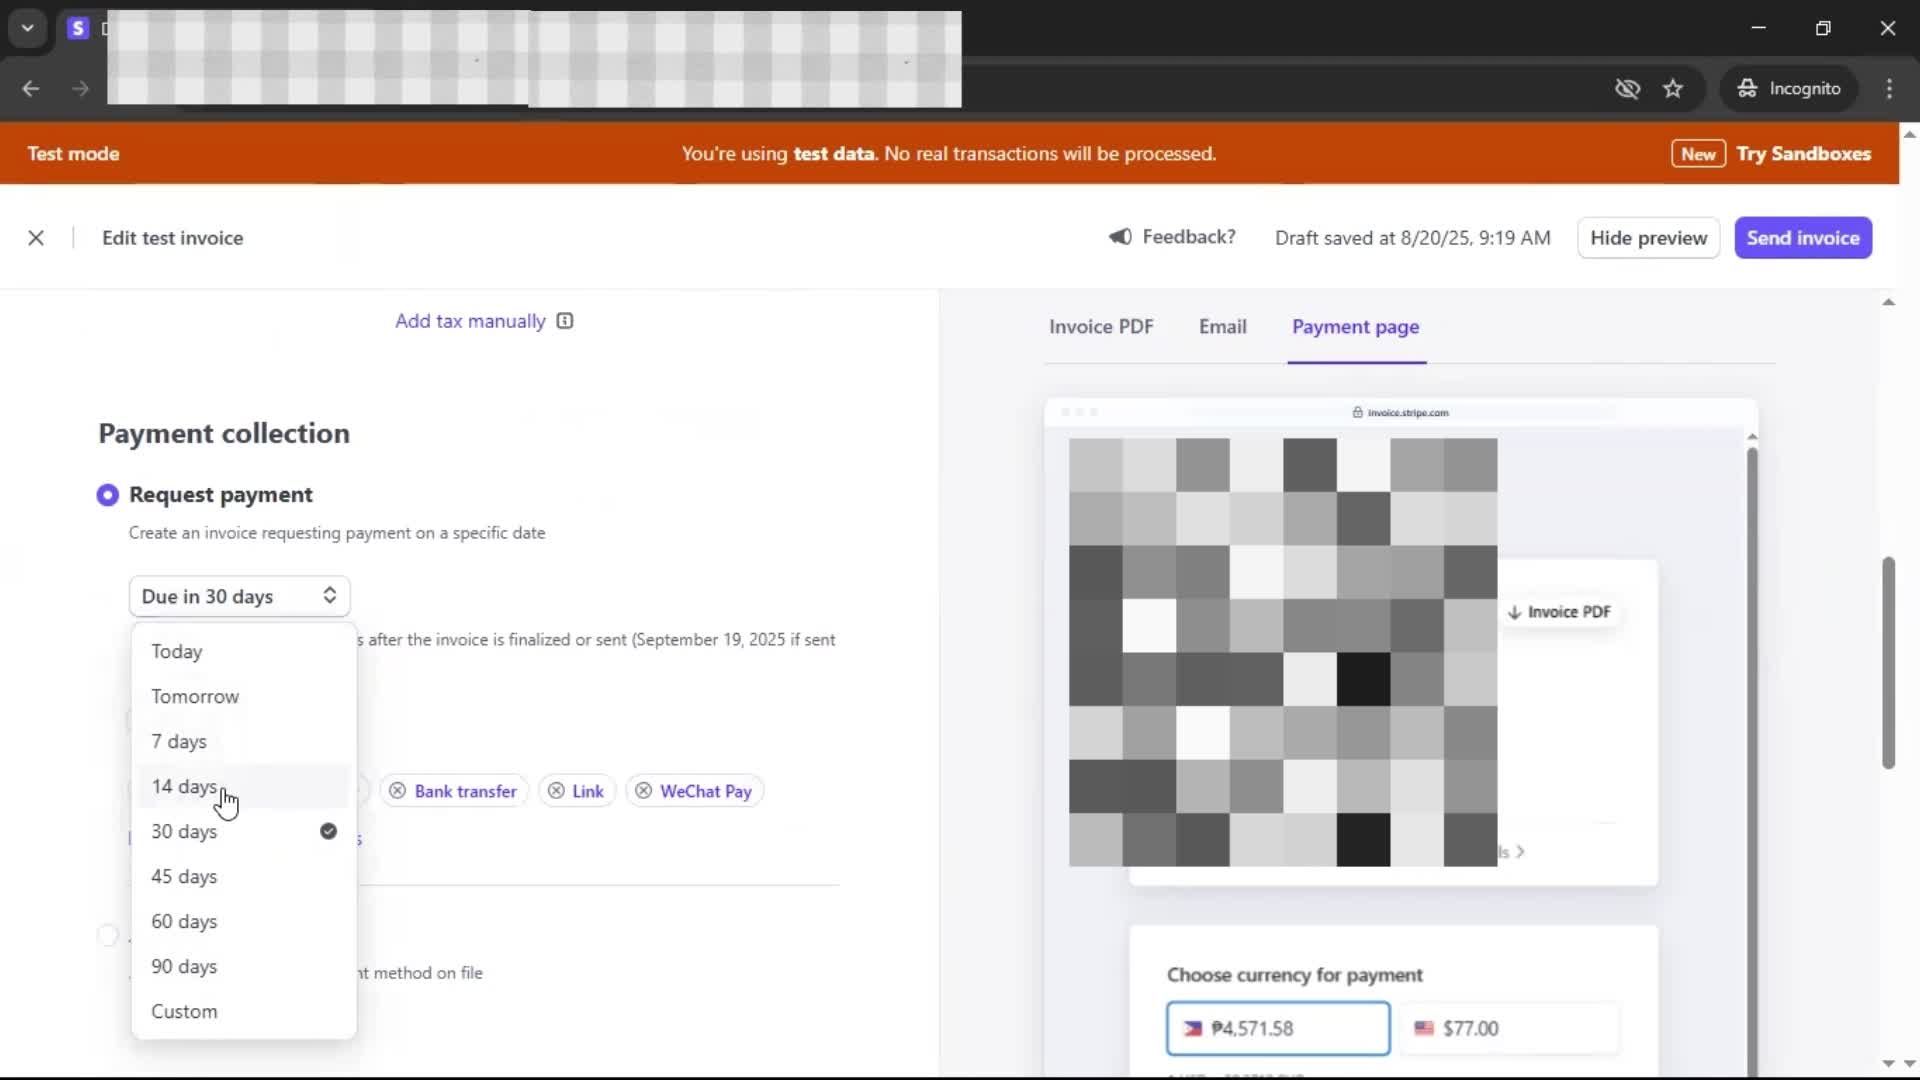1920x1080 pixels.
Task: Remove WeChat Pay payment method icon
Action: 644,791
